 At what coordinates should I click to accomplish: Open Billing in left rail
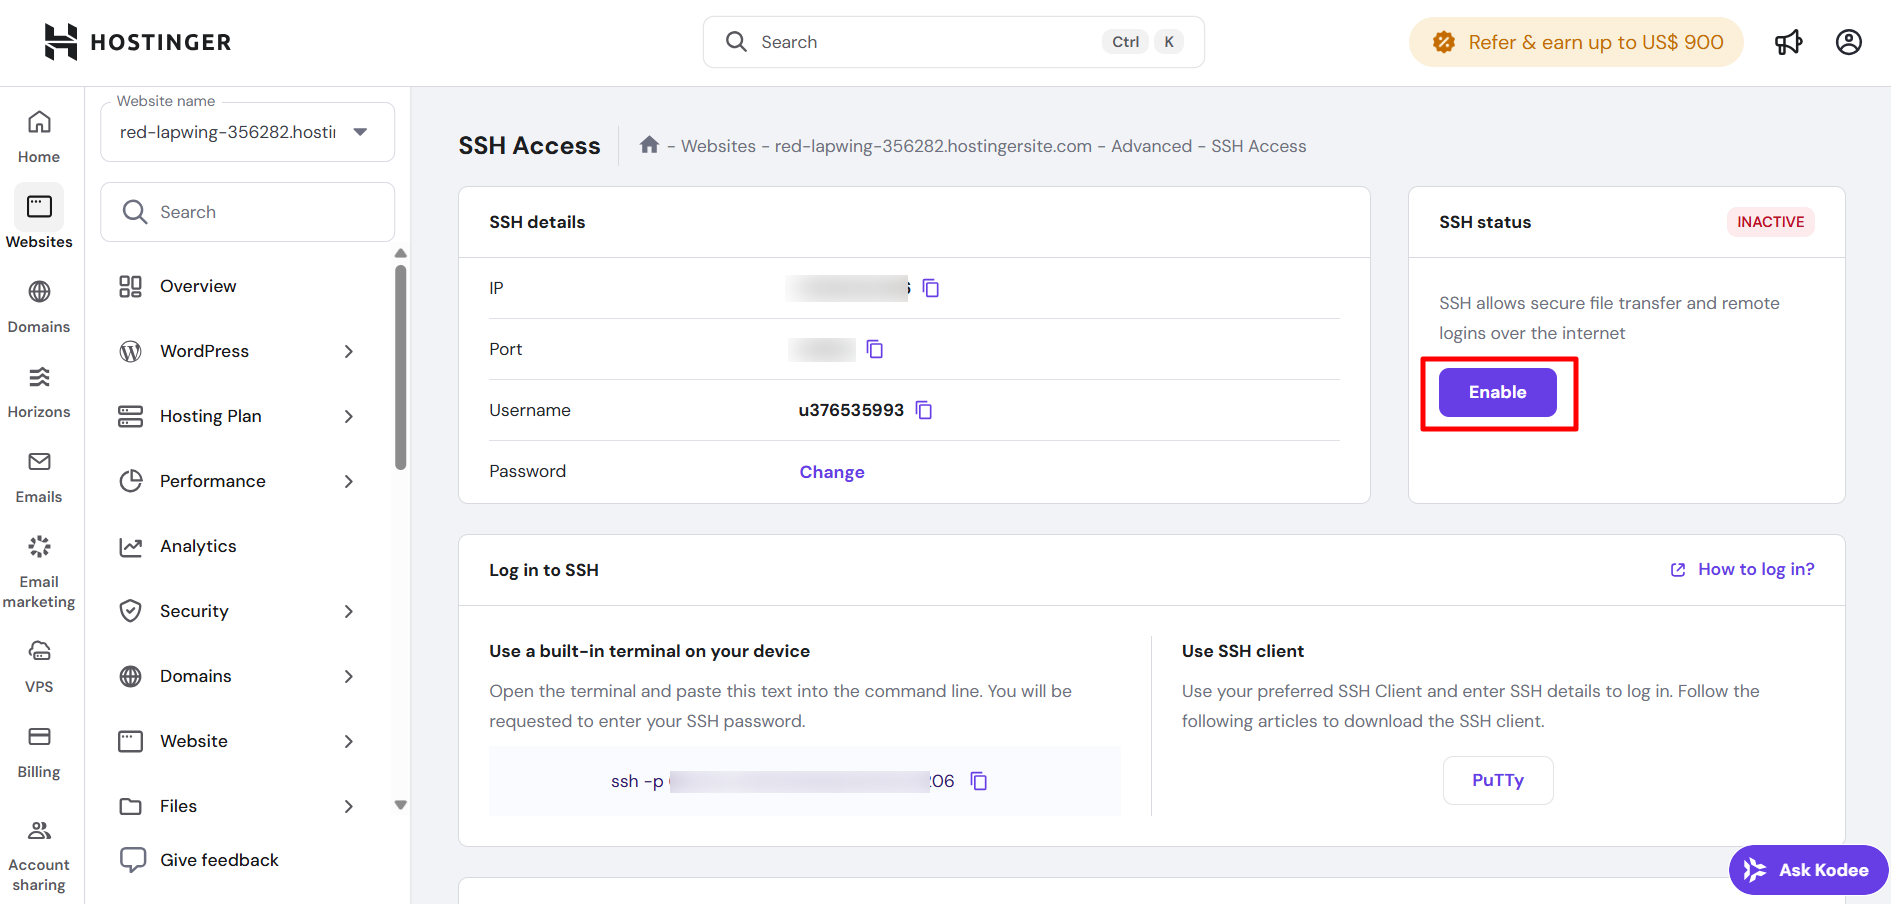(x=39, y=752)
